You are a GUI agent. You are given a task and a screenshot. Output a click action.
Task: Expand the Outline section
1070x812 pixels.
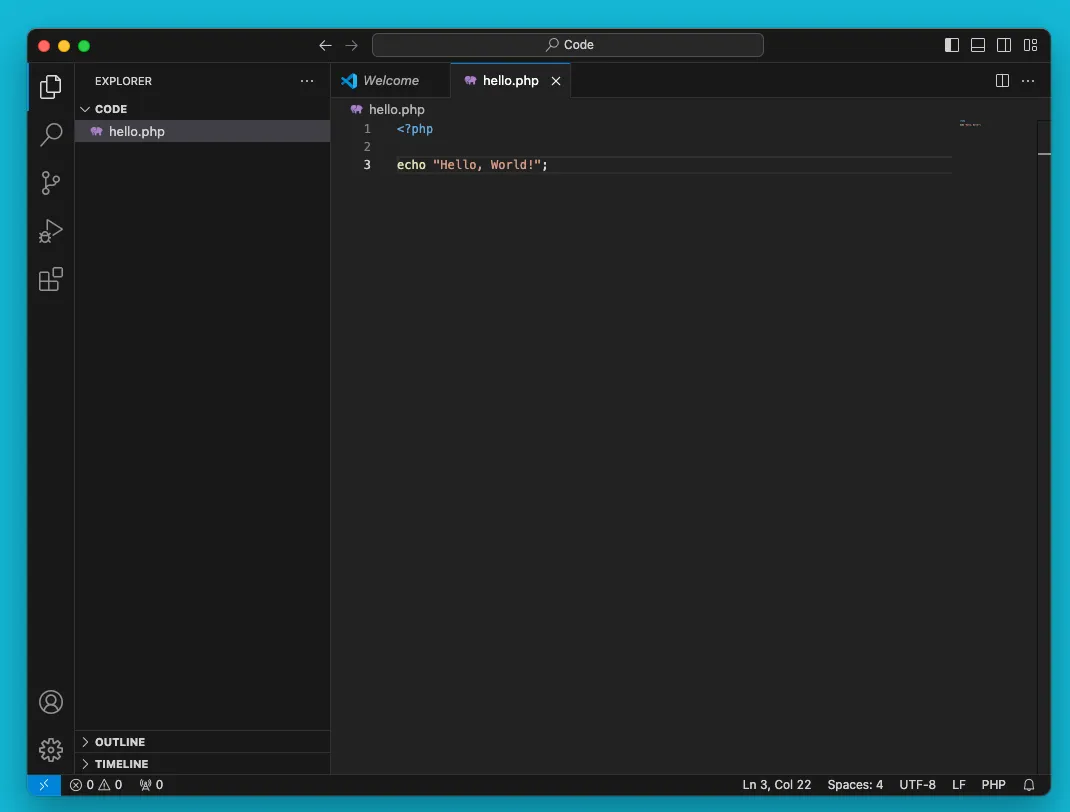click(x=119, y=742)
